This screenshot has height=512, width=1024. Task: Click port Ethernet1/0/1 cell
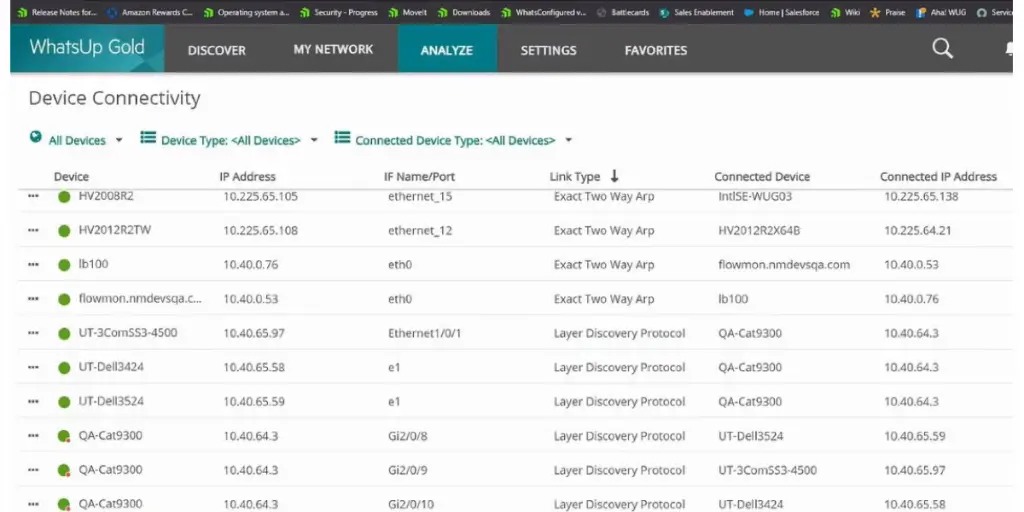click(424, 333)
